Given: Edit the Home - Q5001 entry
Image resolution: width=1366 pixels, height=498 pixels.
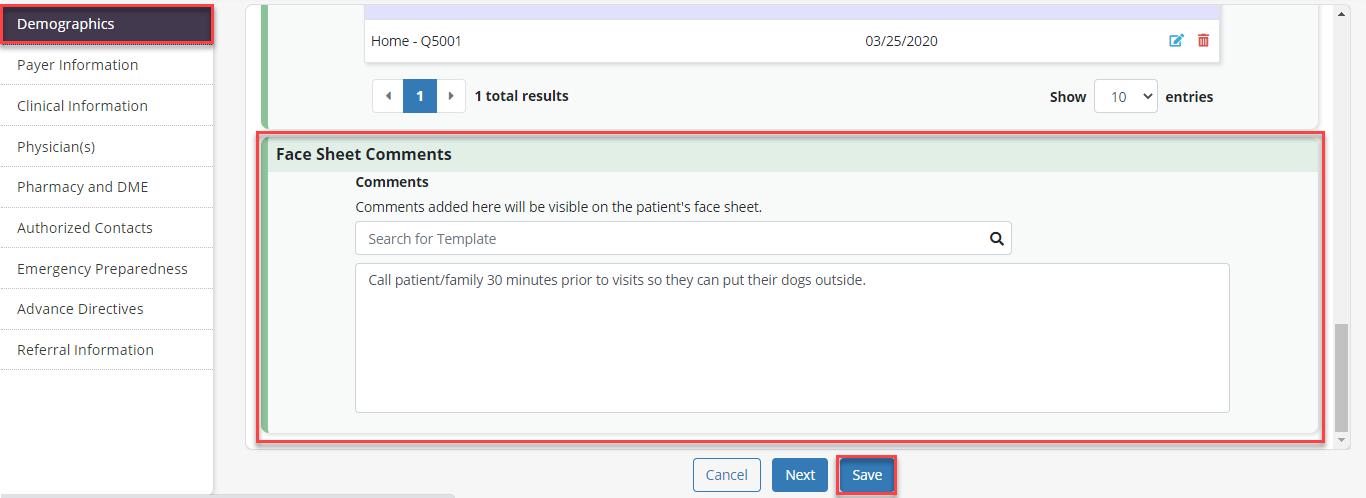Looking at the screenshot, I should click(1176, 41).
